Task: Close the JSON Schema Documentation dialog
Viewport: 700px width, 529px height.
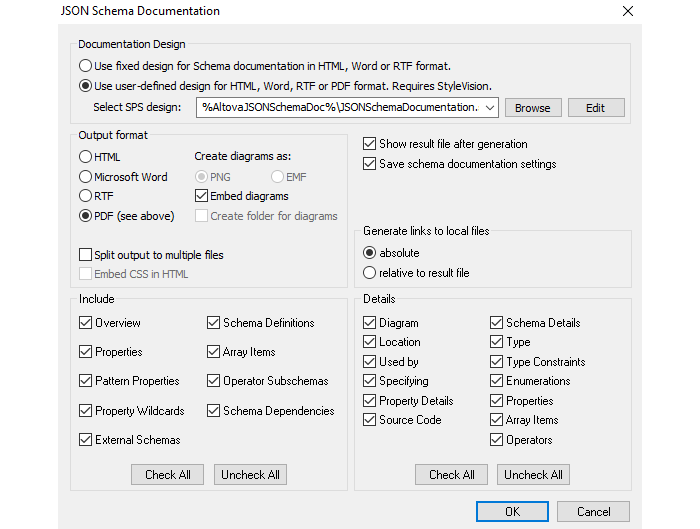Action: pyautogui.click(x=627, y=11)
